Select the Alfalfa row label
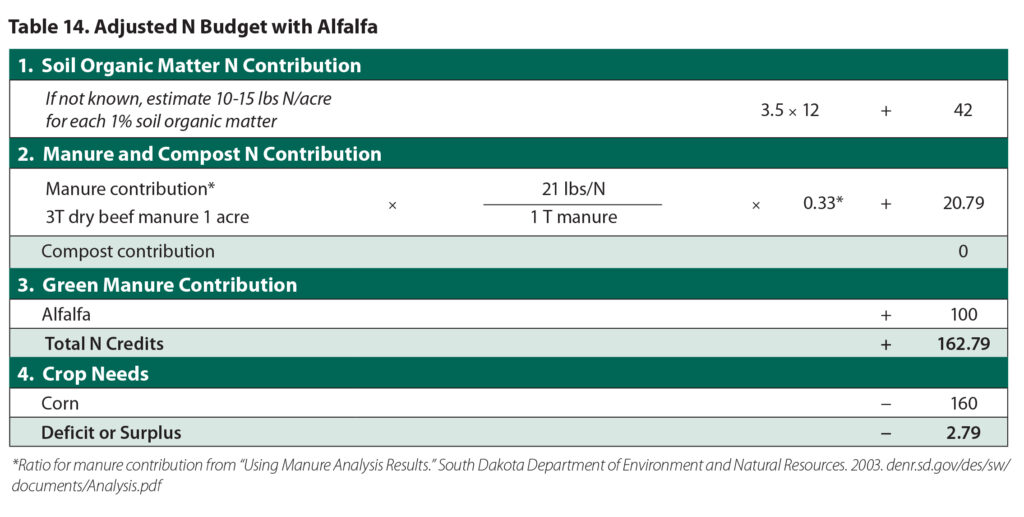Image resolution: width=1024 pixels, height=517 pixels. point(66,315)
